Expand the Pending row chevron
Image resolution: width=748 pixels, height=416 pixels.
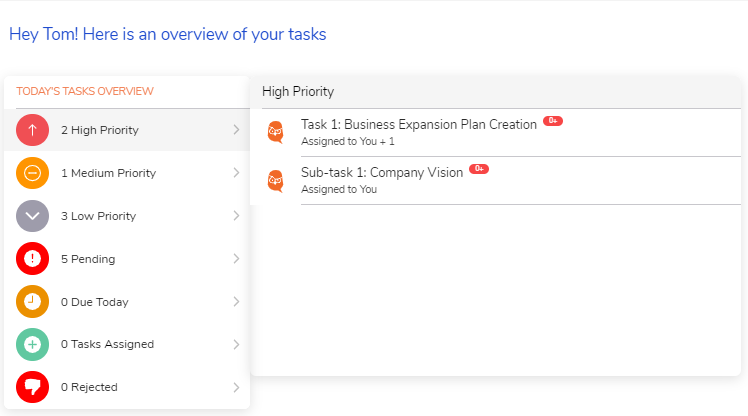236,259
